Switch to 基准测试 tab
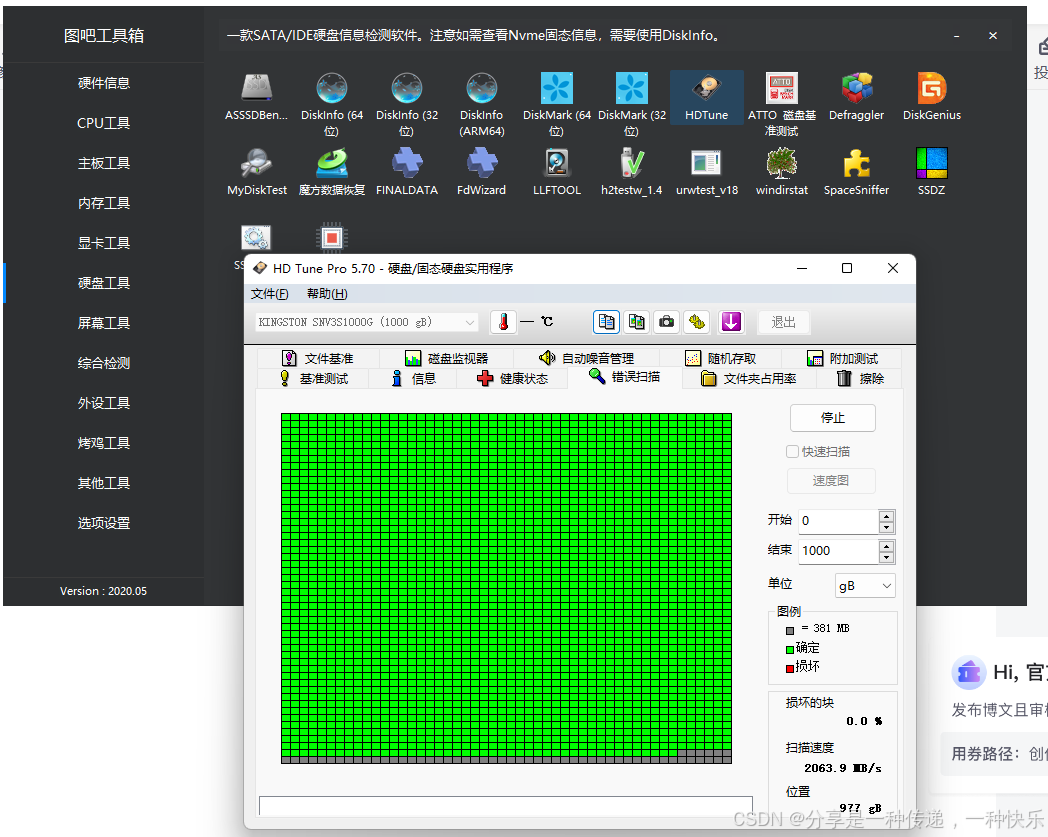 pyautogui.click(x=314, y=378)
